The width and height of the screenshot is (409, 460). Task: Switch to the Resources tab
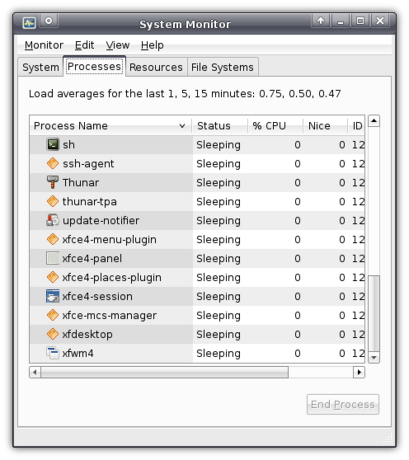point(156,67)
